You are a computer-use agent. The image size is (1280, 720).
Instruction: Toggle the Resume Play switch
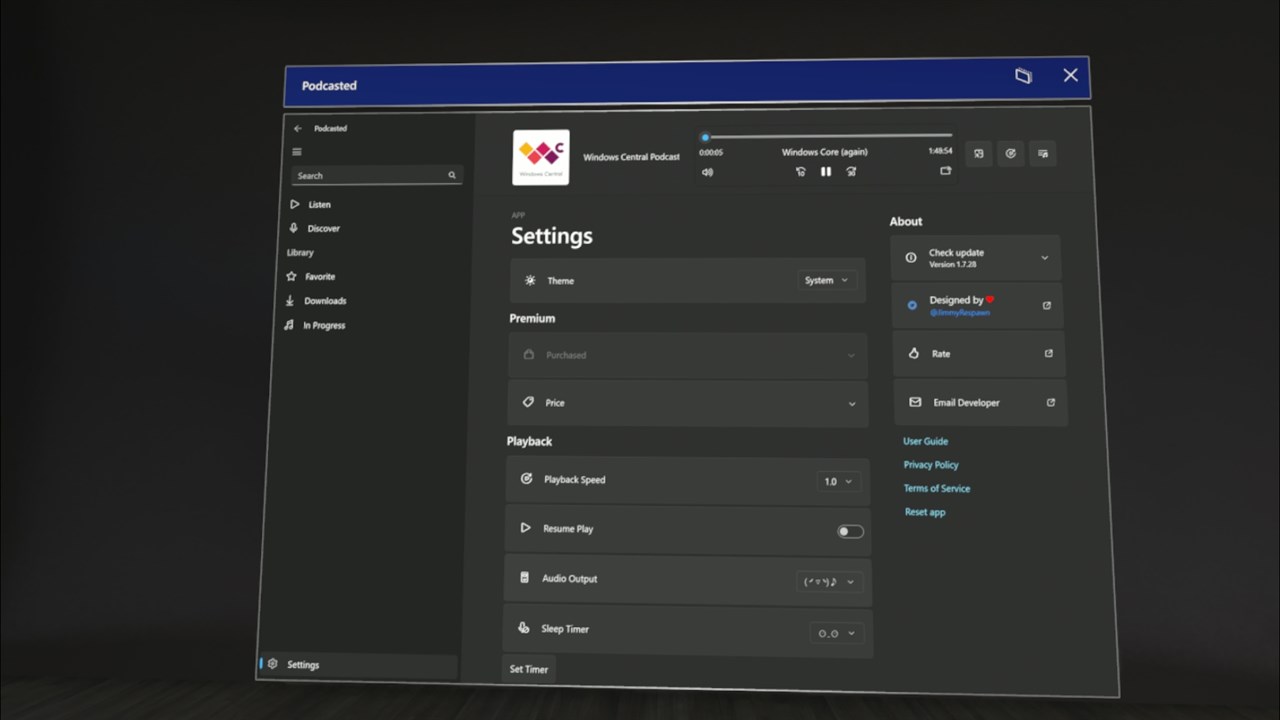850,531
